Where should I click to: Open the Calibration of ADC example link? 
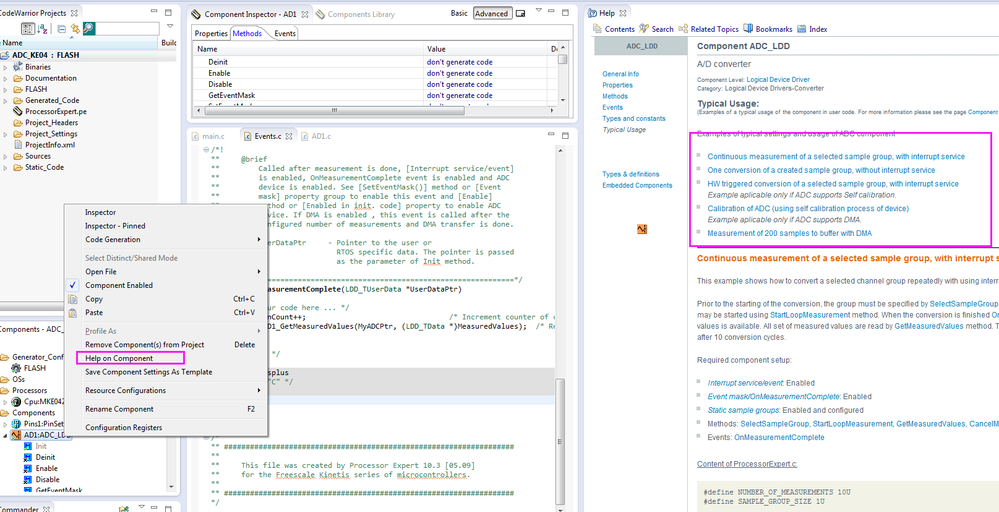807,208
